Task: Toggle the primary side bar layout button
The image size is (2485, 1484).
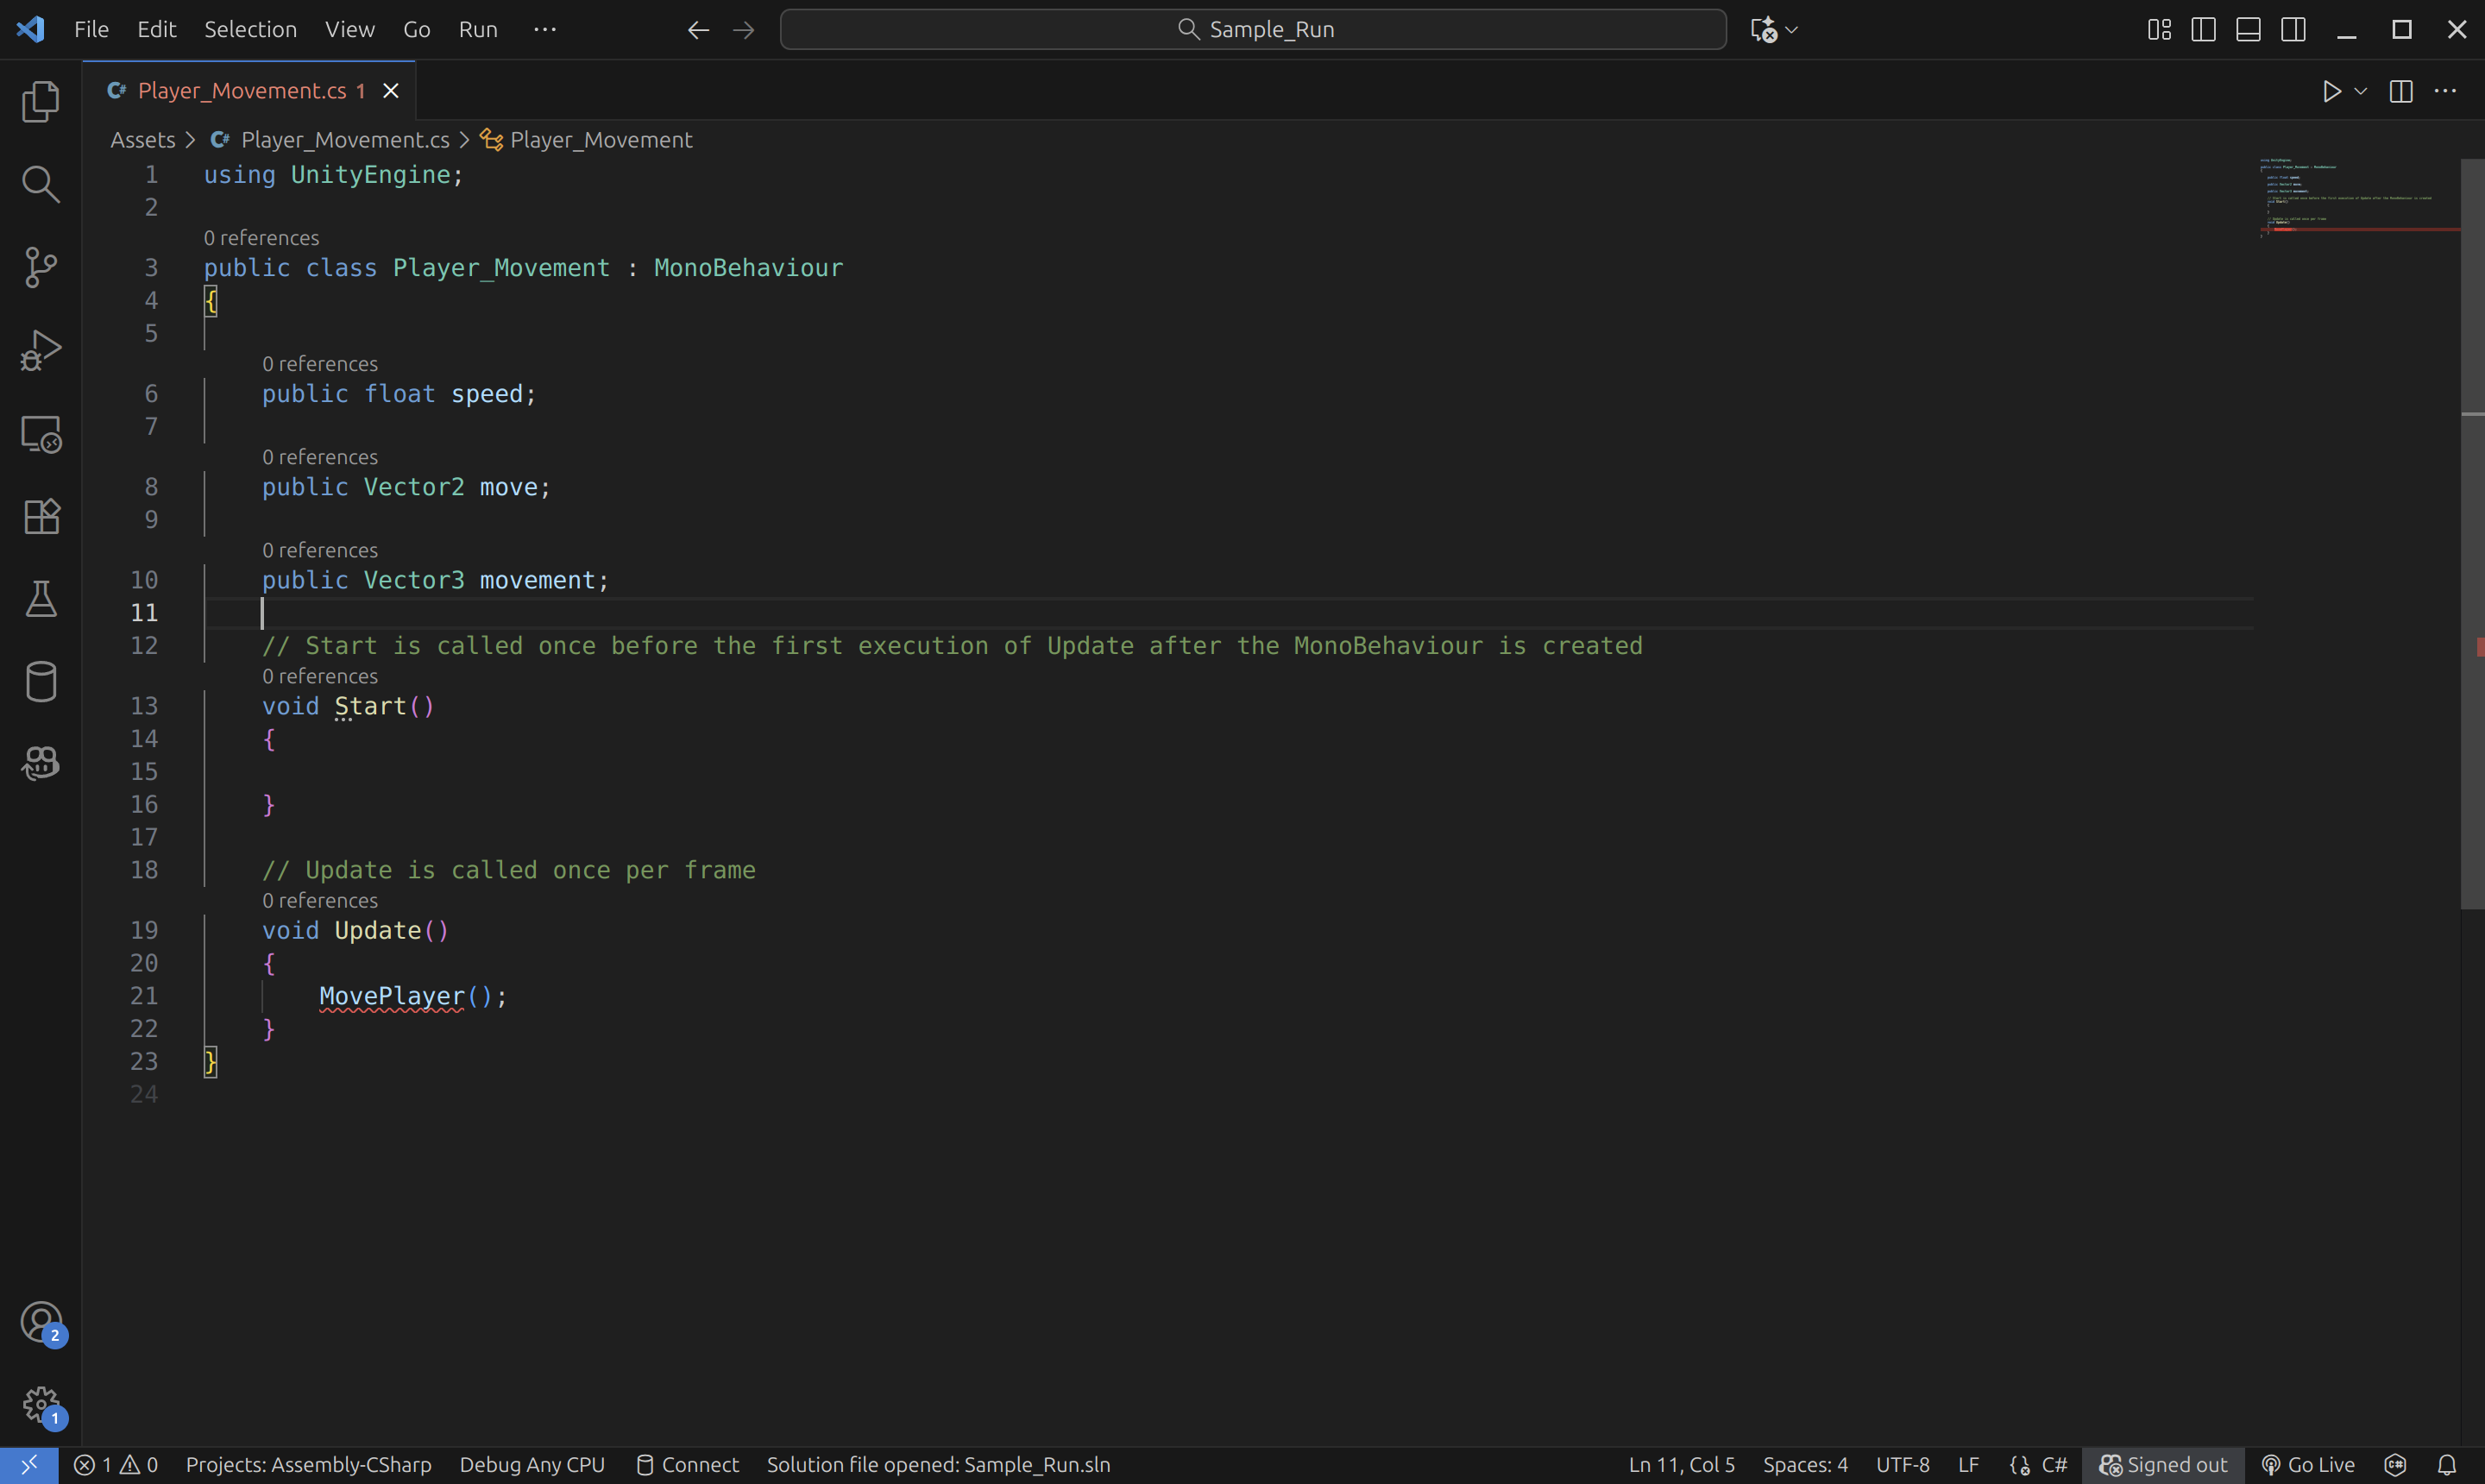Action: 2203,30
